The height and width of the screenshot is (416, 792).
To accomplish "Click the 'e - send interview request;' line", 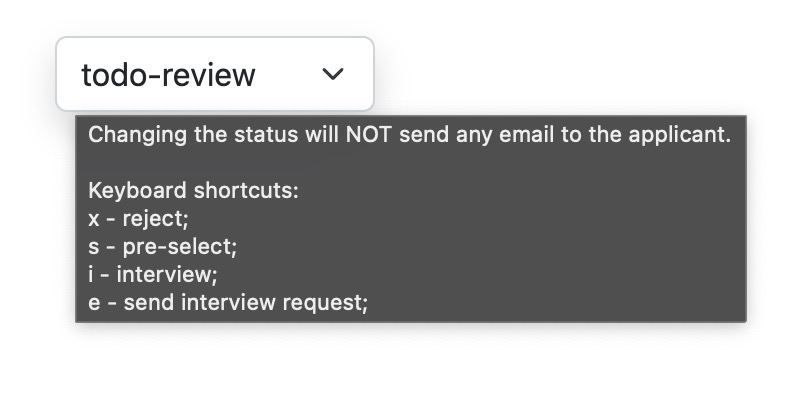I will 228,302.
